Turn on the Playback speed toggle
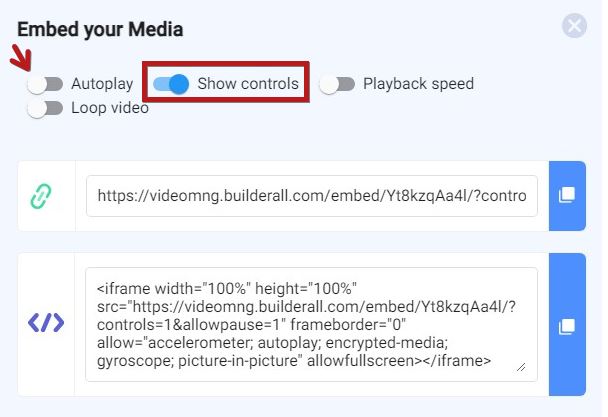 337,84
